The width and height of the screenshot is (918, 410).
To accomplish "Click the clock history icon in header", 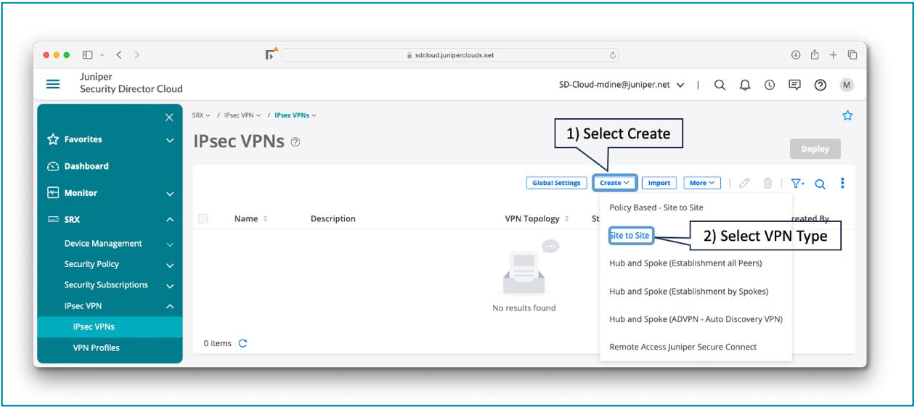I will point(770,85).
